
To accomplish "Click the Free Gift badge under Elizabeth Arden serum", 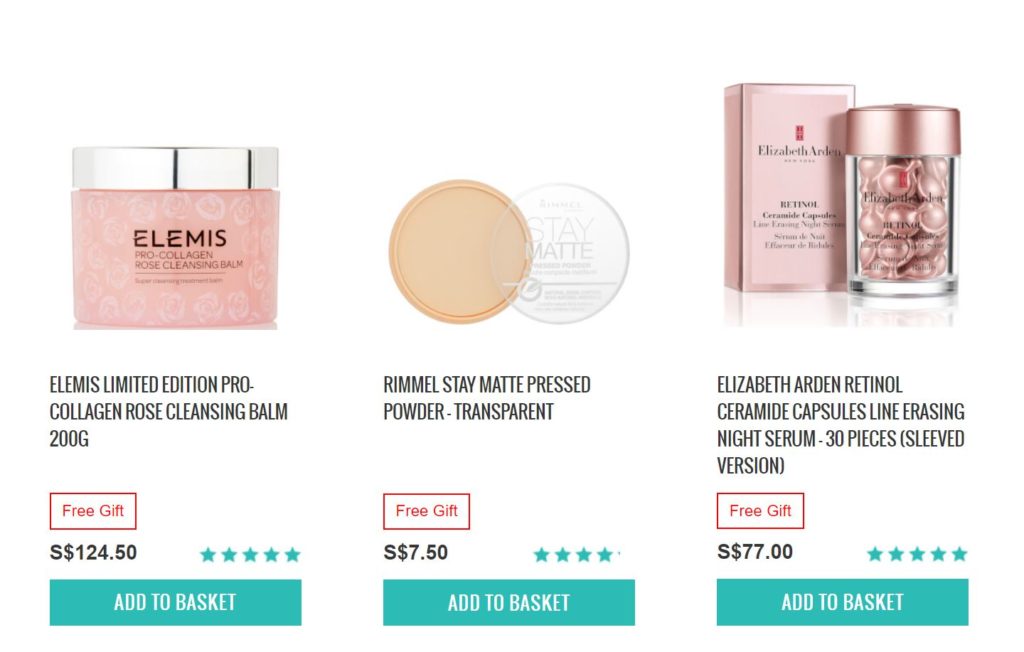I will (x=760, y=510).
